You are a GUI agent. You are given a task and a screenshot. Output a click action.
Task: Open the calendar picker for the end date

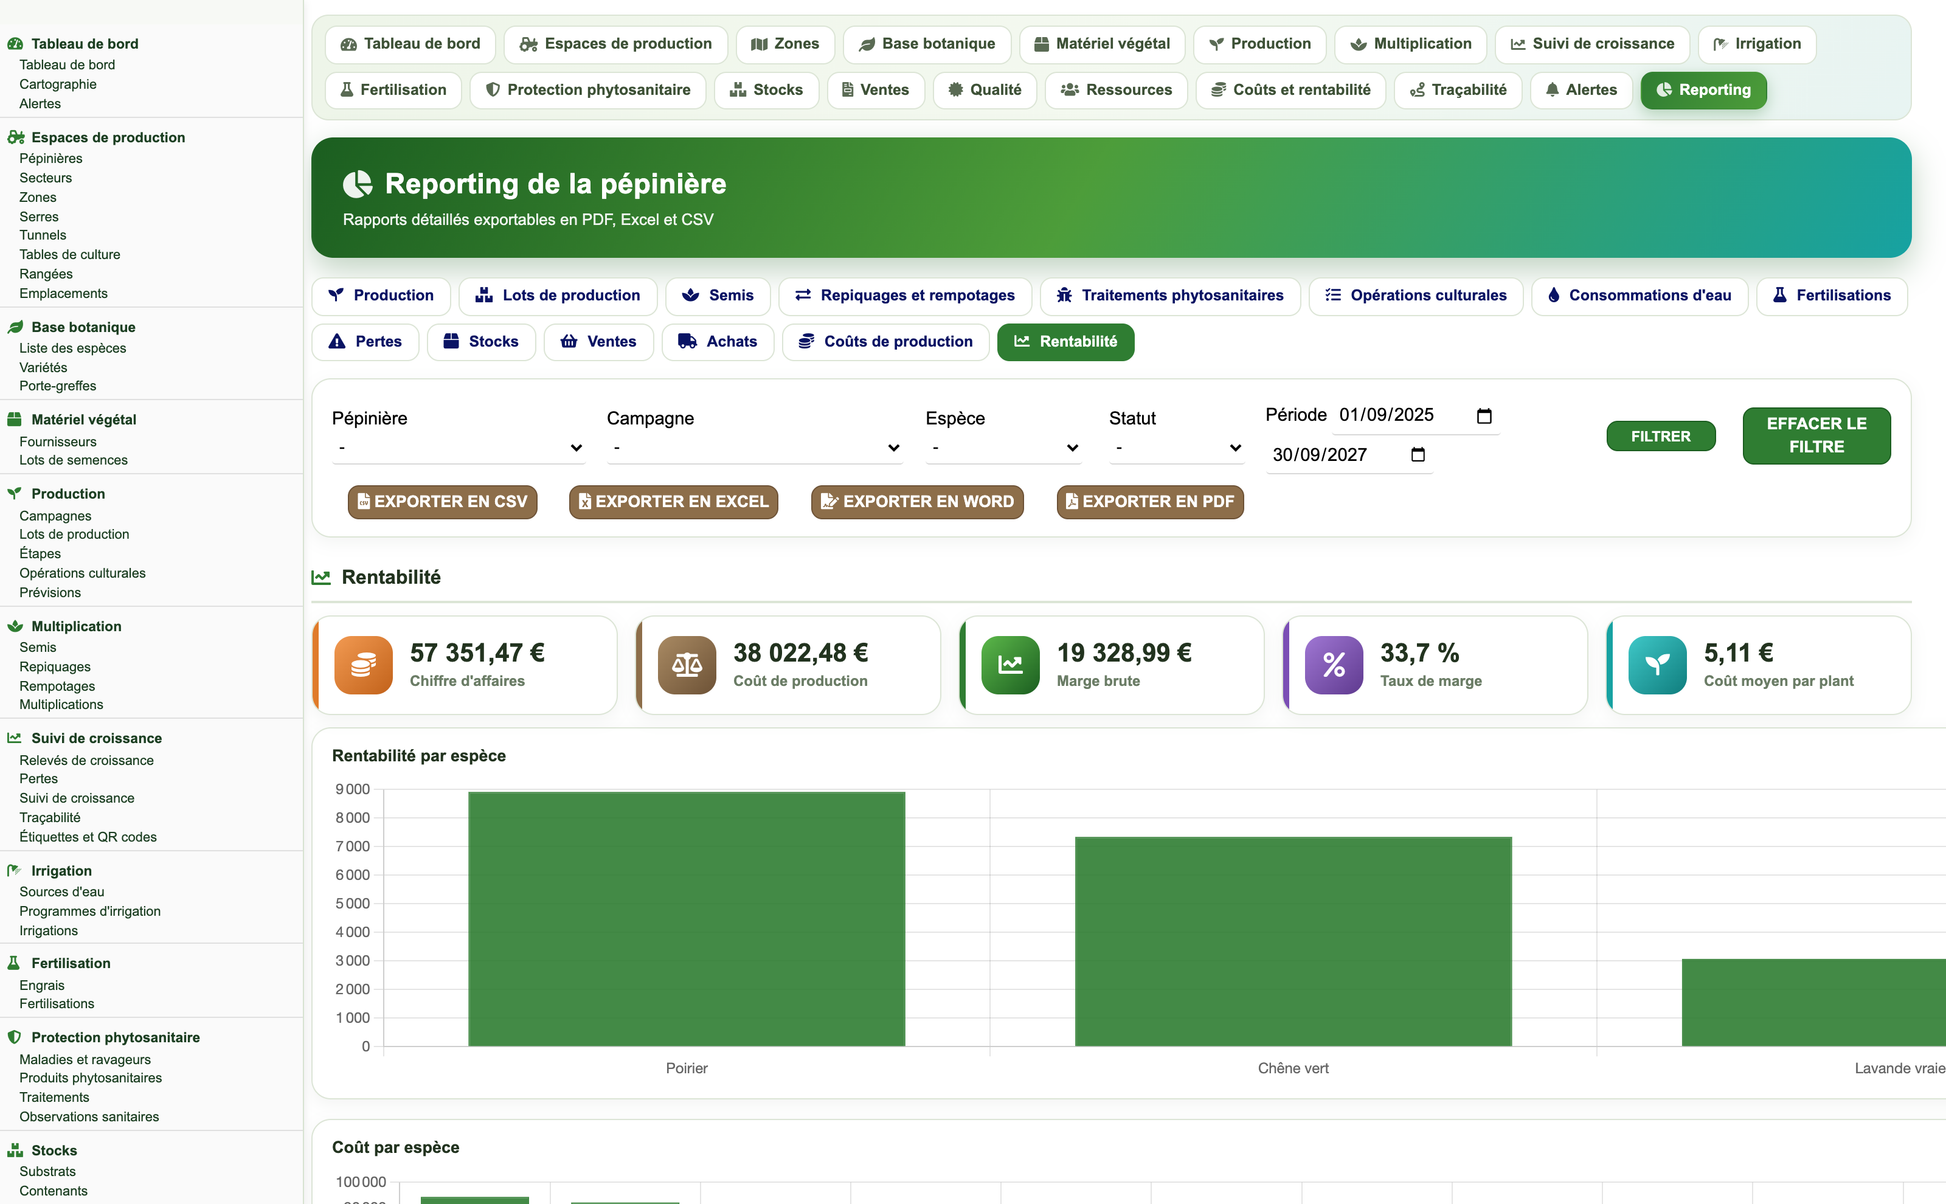(x=1418, y=455)
